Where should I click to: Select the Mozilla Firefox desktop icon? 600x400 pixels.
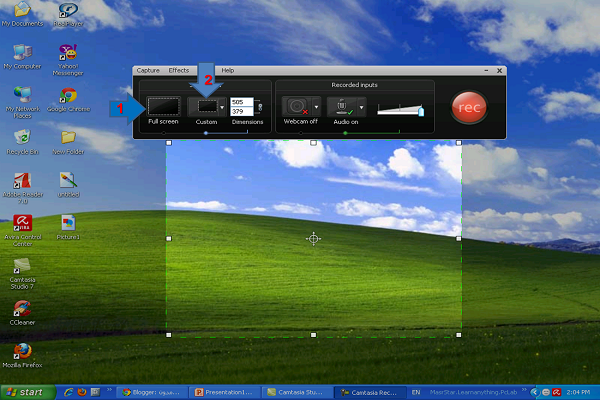pyautogui.click(x=23, y=356)
